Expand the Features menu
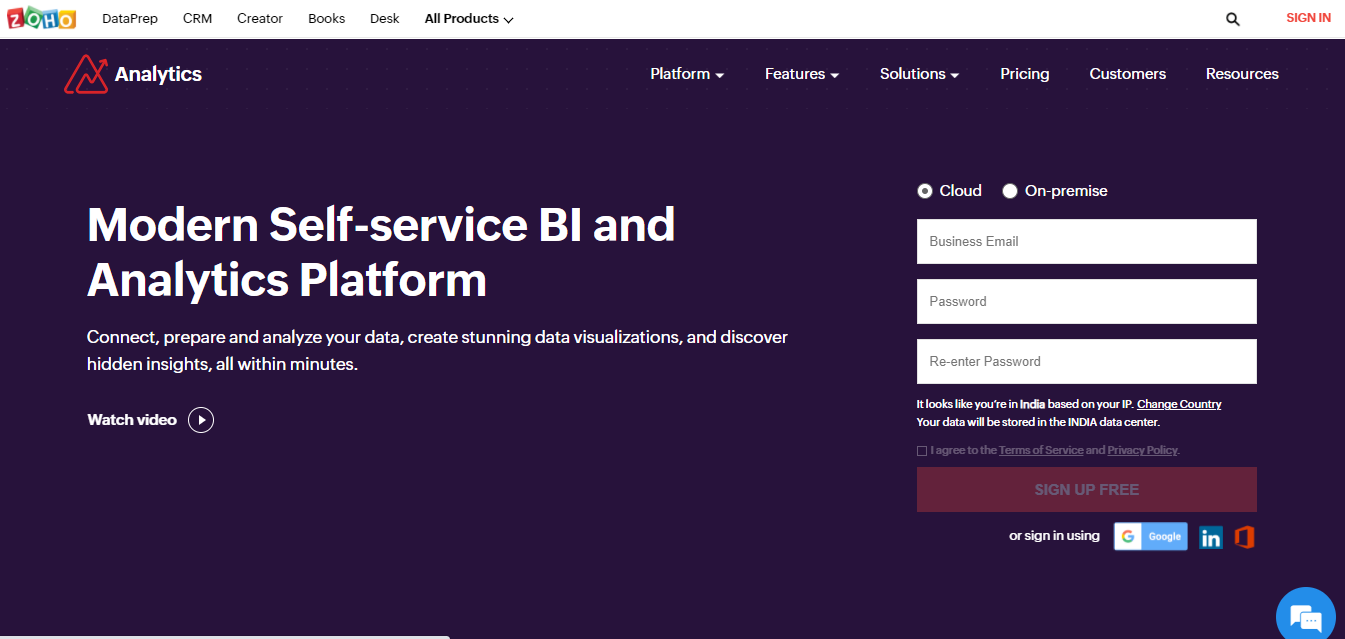 point(802,74)
